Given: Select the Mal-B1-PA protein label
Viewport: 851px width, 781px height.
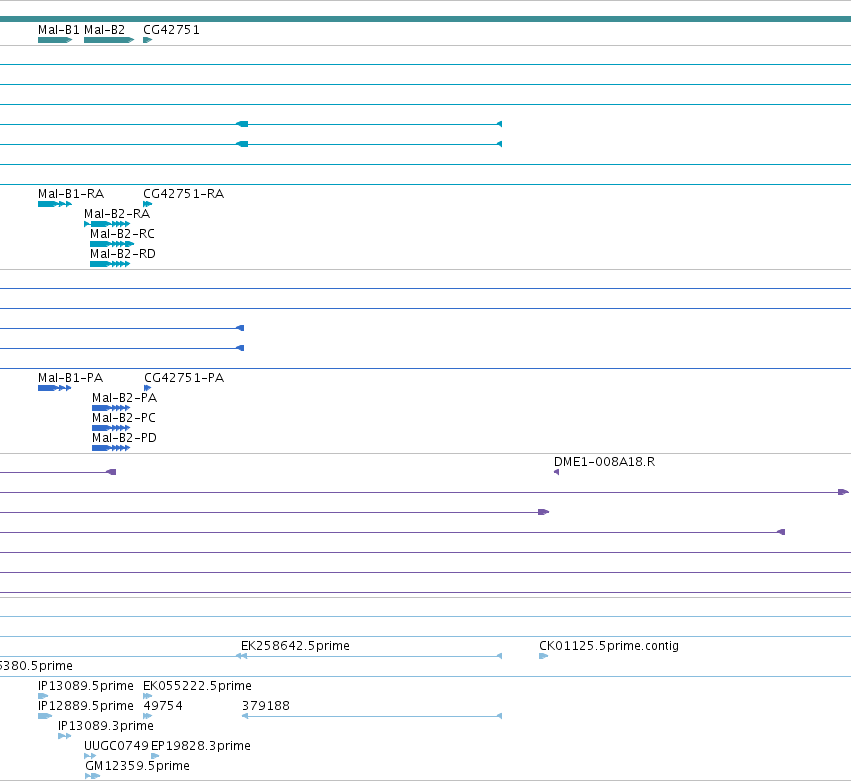Looking at the screenshot, I should [70, 378].
